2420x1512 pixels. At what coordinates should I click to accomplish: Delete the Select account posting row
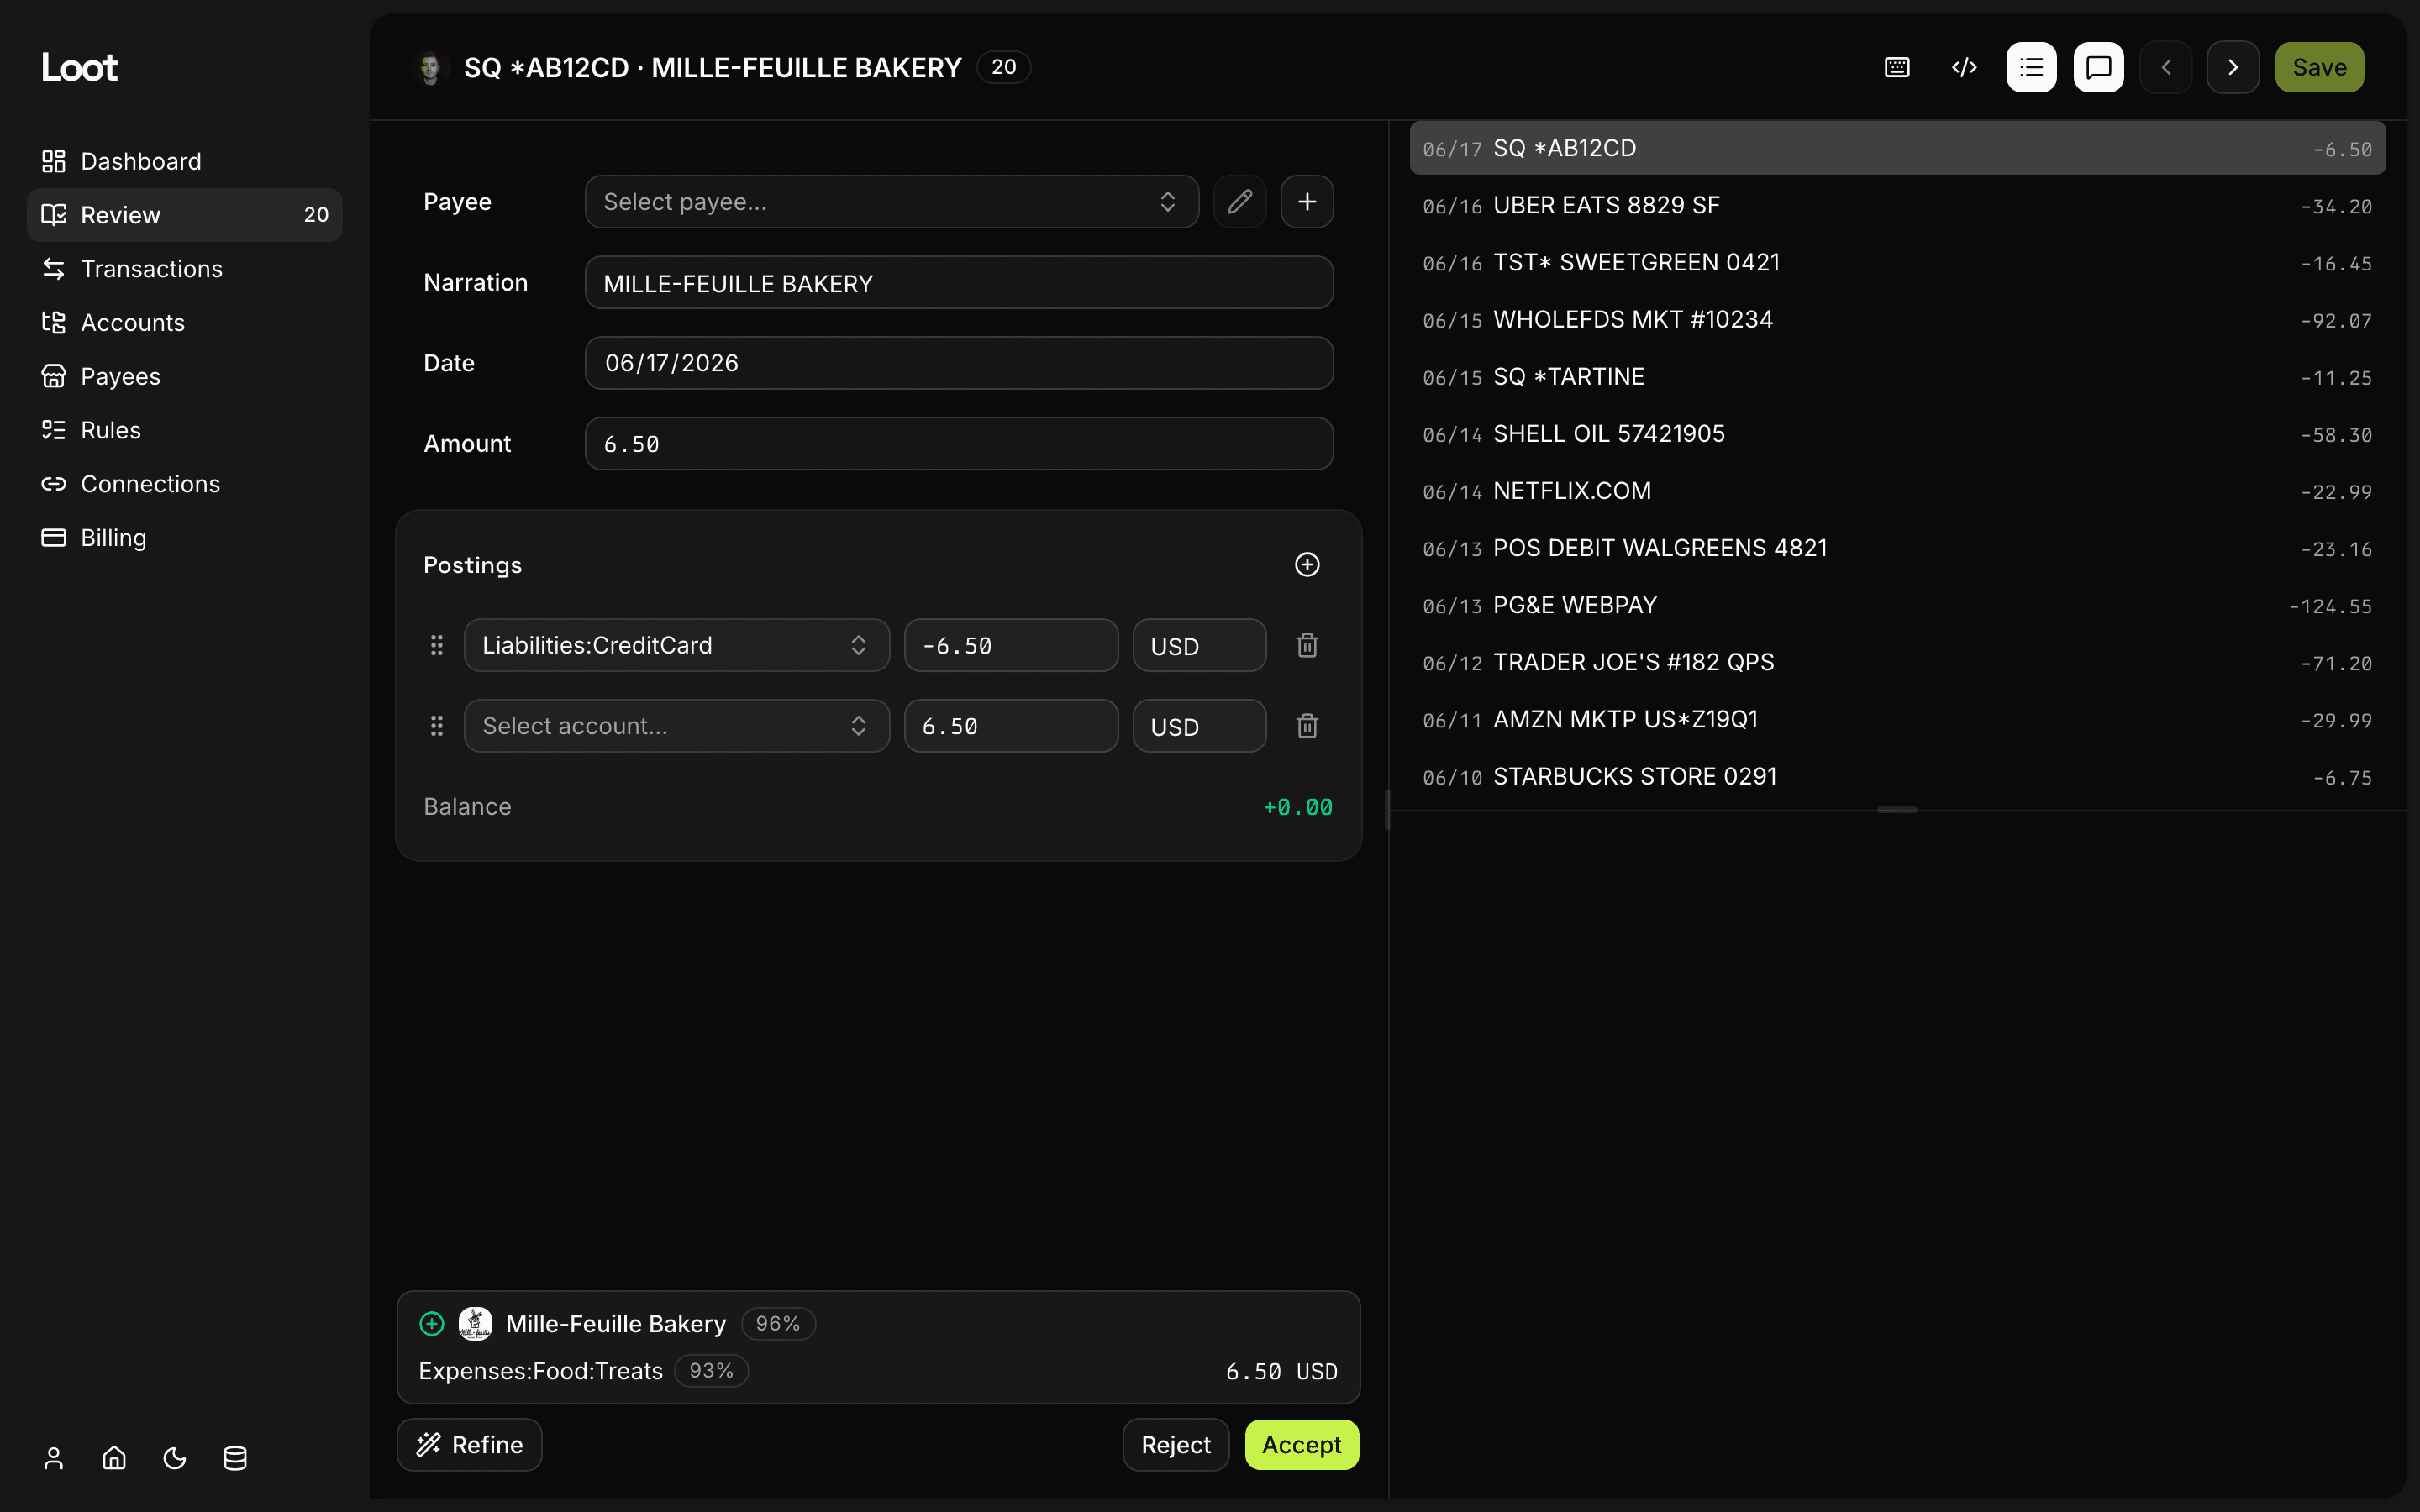click(x=1307, y=726)
